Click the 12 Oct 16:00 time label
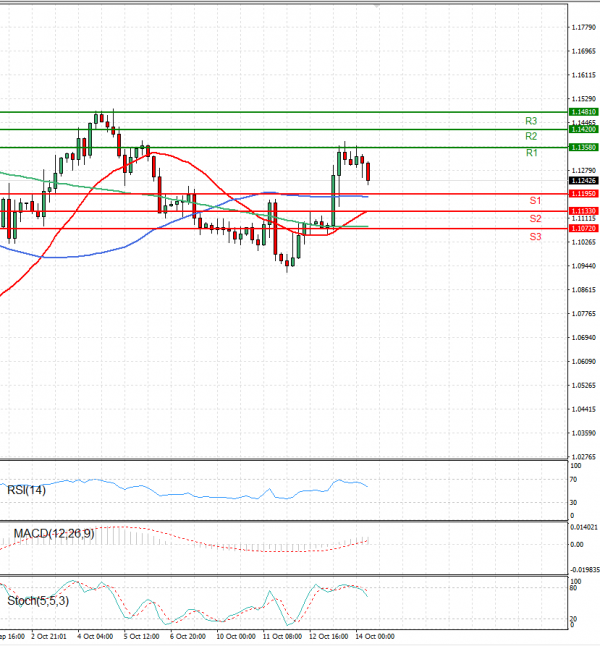This screenshot has height=646, width=600. click(328, 637)
